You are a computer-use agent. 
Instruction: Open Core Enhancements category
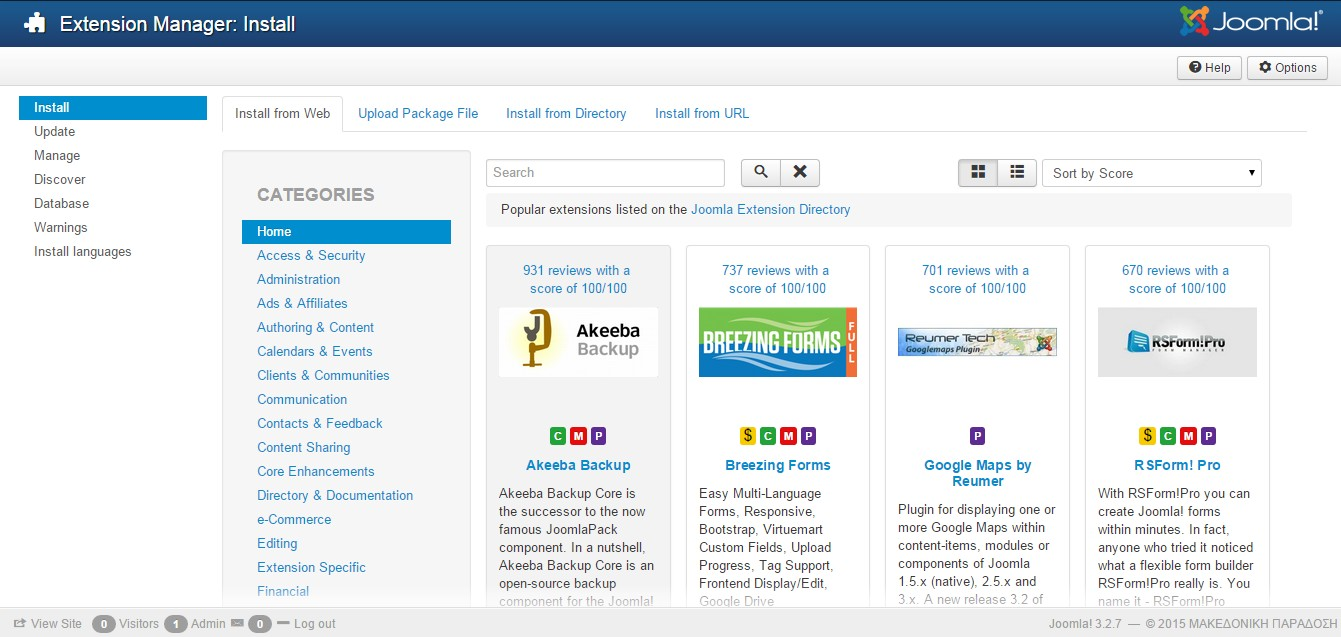tap(315, 471)
